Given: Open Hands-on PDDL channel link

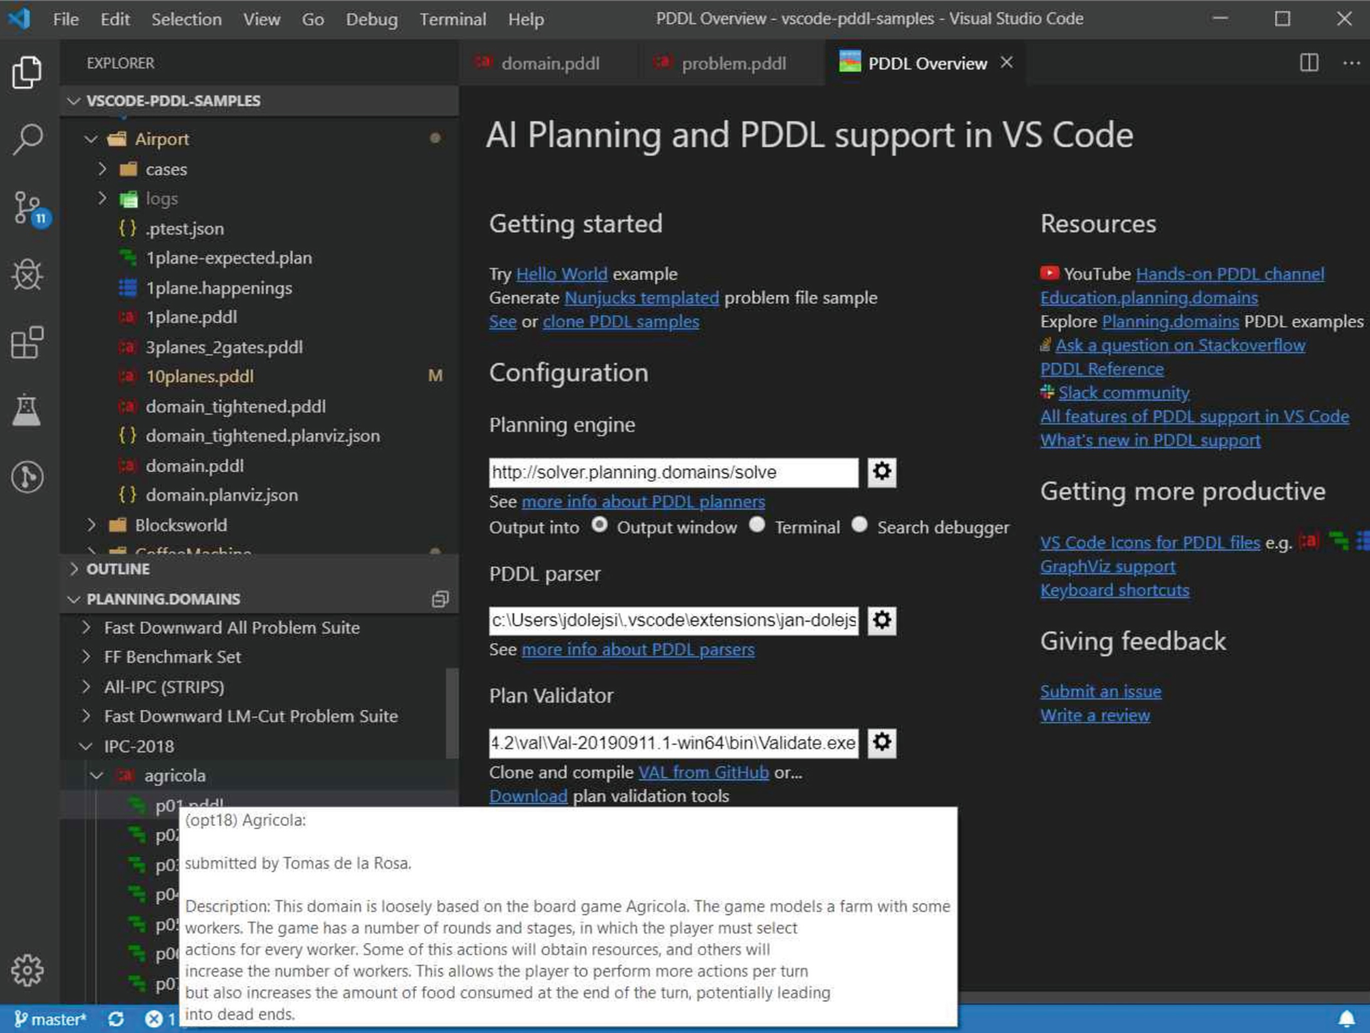Looking at the screenshot, I should click(x=1230, y=274).
